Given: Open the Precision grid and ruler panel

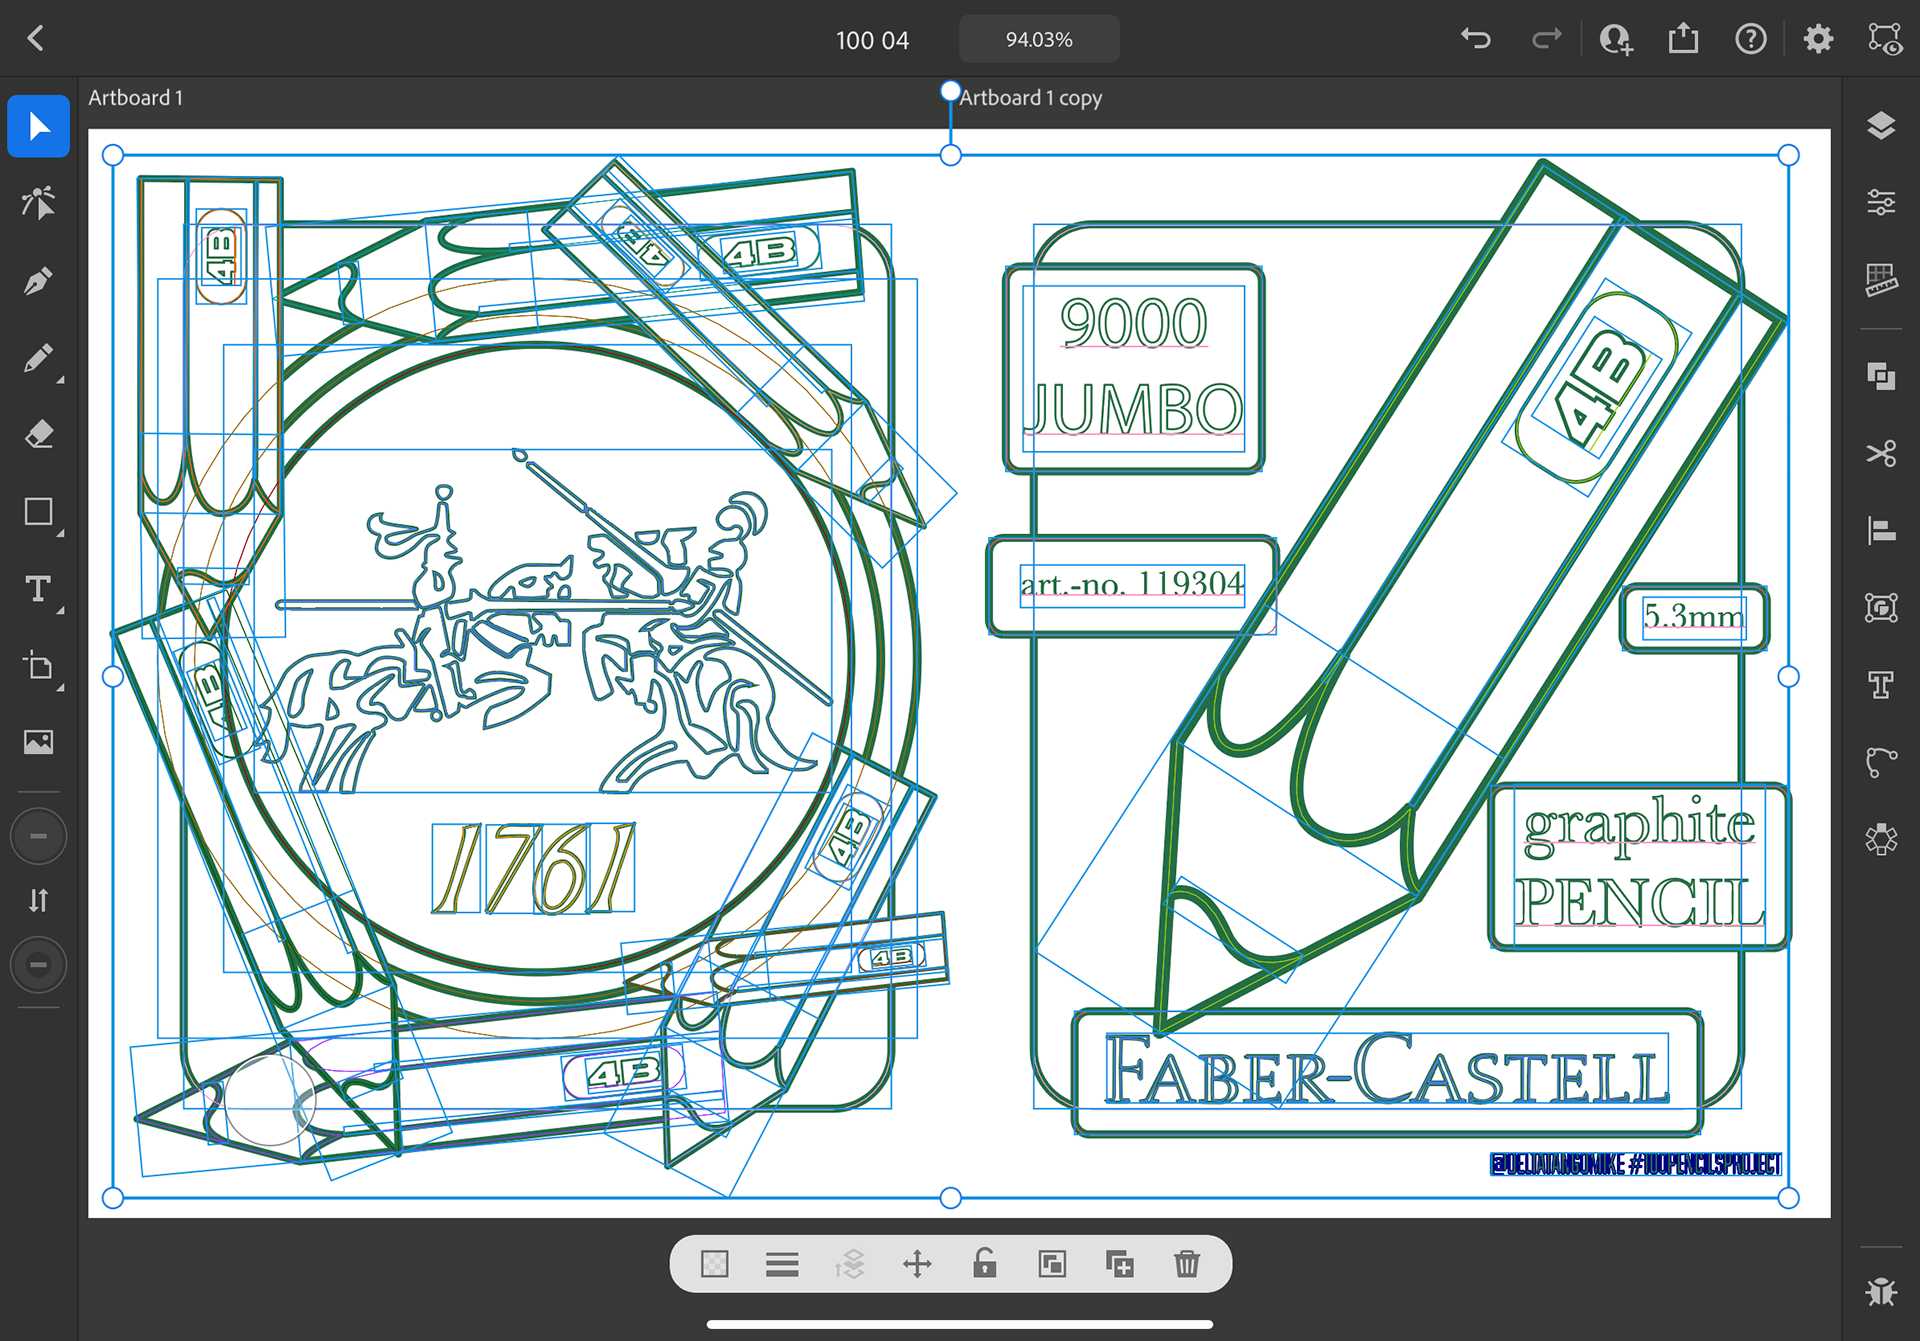Looking at the screenshot, I should (x=1881, y=280).
